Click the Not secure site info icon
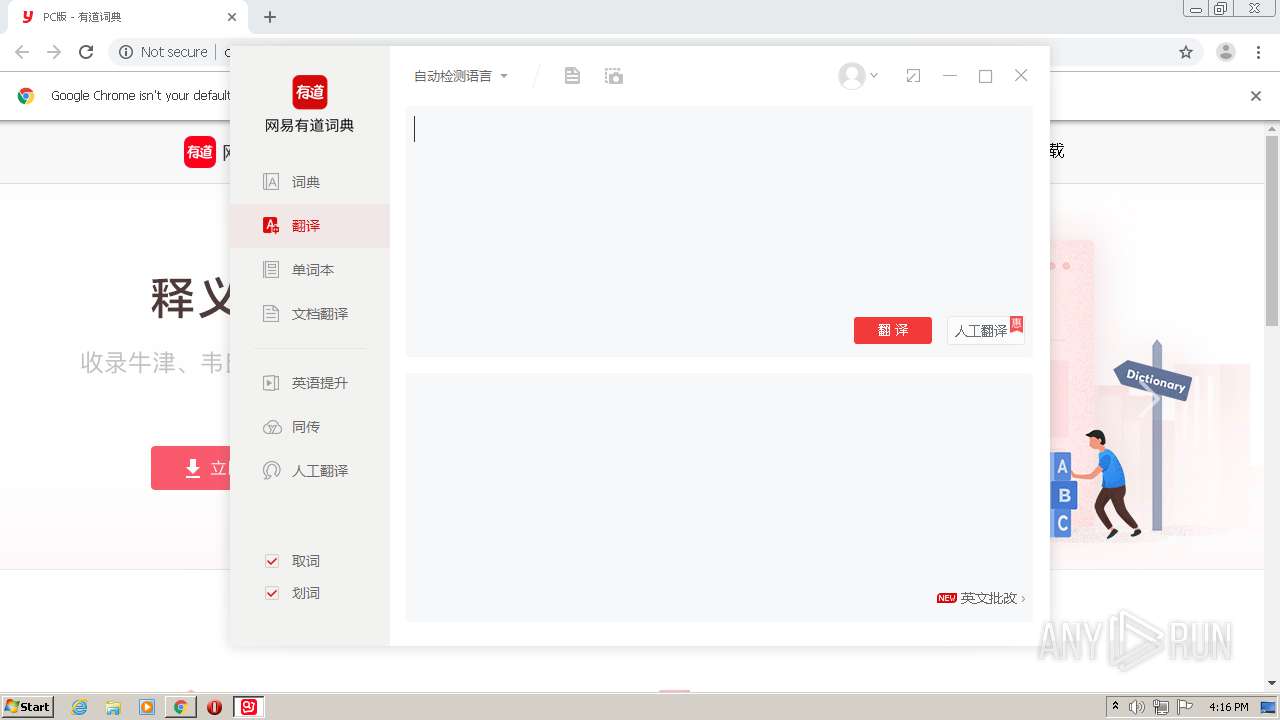This screenshot has height=720, width=1280. (126, 52)
